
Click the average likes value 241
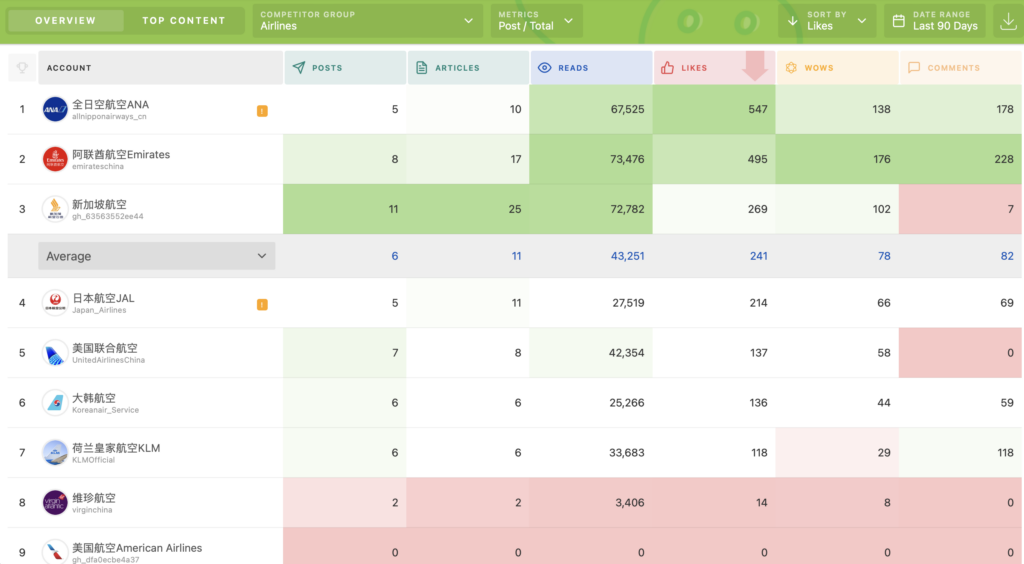point(758,257)
